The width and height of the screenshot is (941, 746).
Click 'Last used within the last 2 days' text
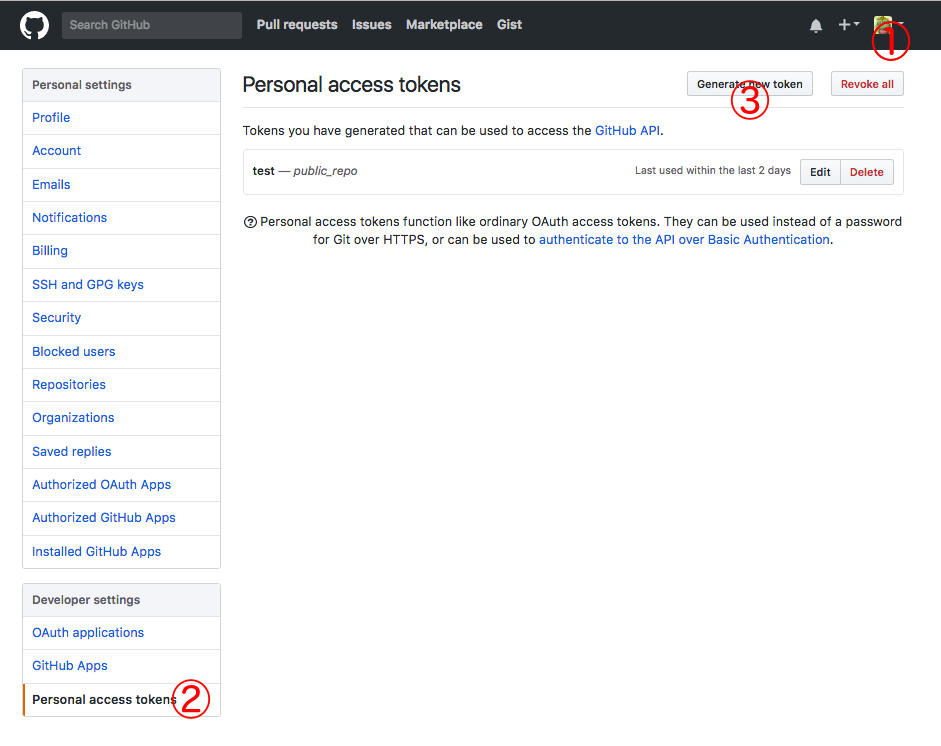tap(713, 170)
